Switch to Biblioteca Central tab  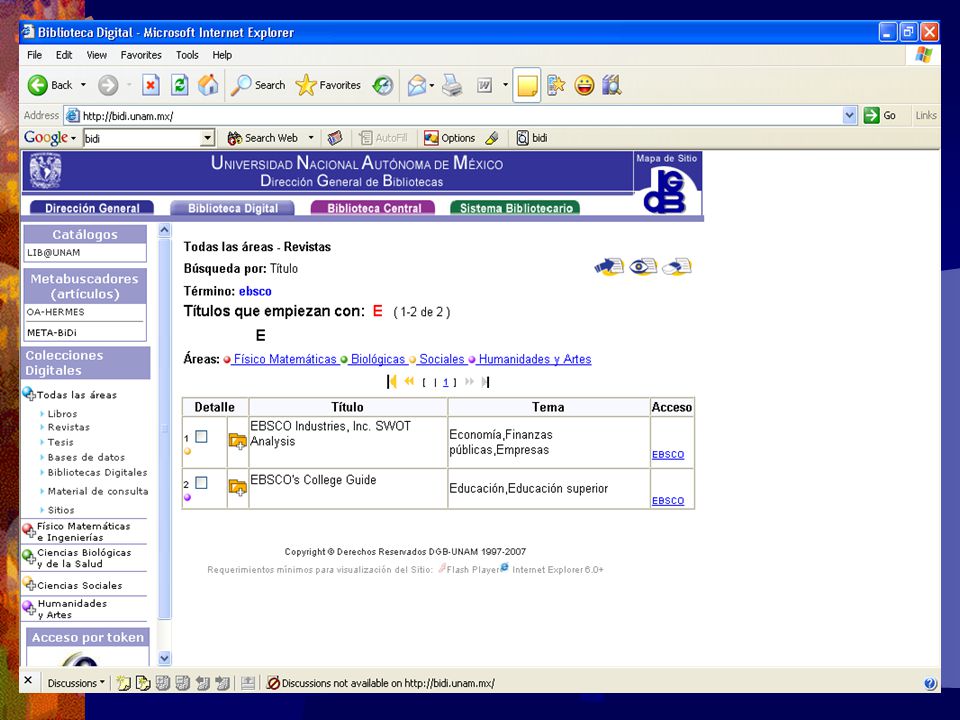click(373, 208)
